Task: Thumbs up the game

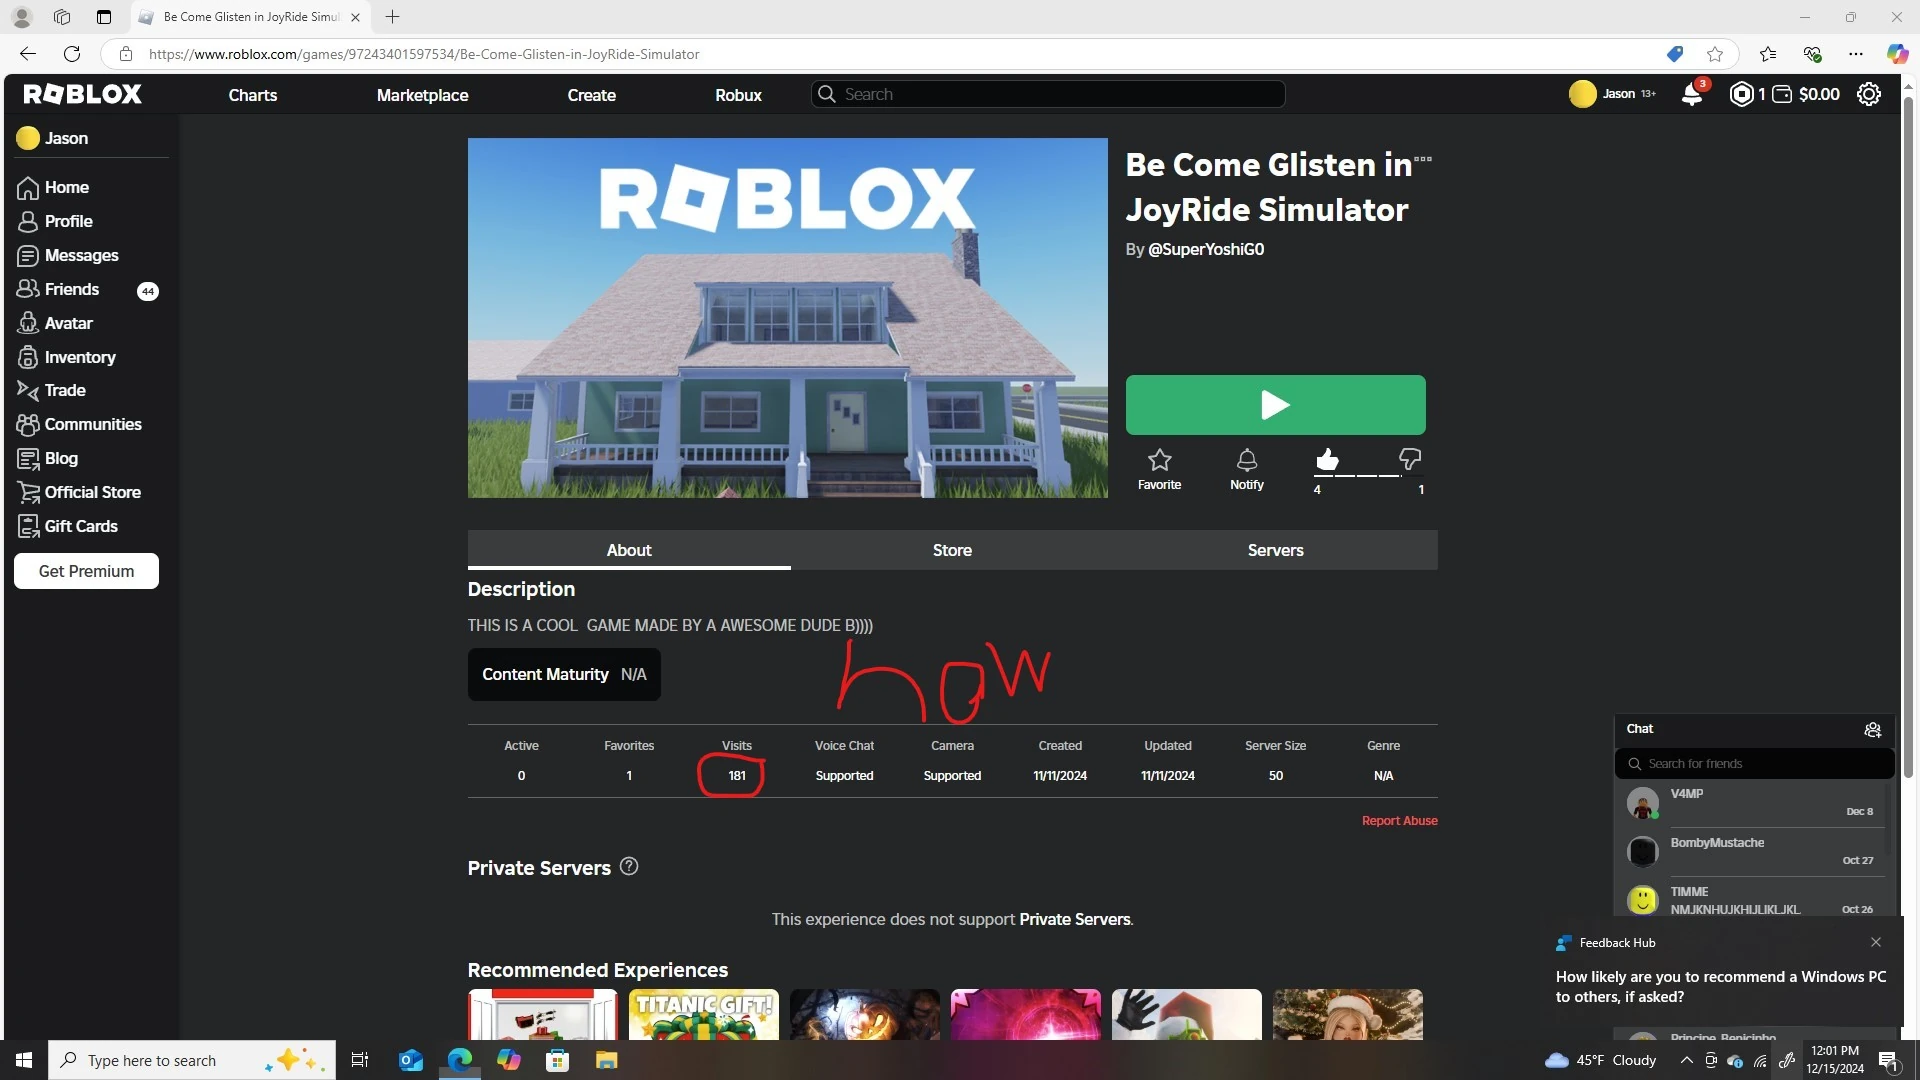Action: pos(1326,460)
